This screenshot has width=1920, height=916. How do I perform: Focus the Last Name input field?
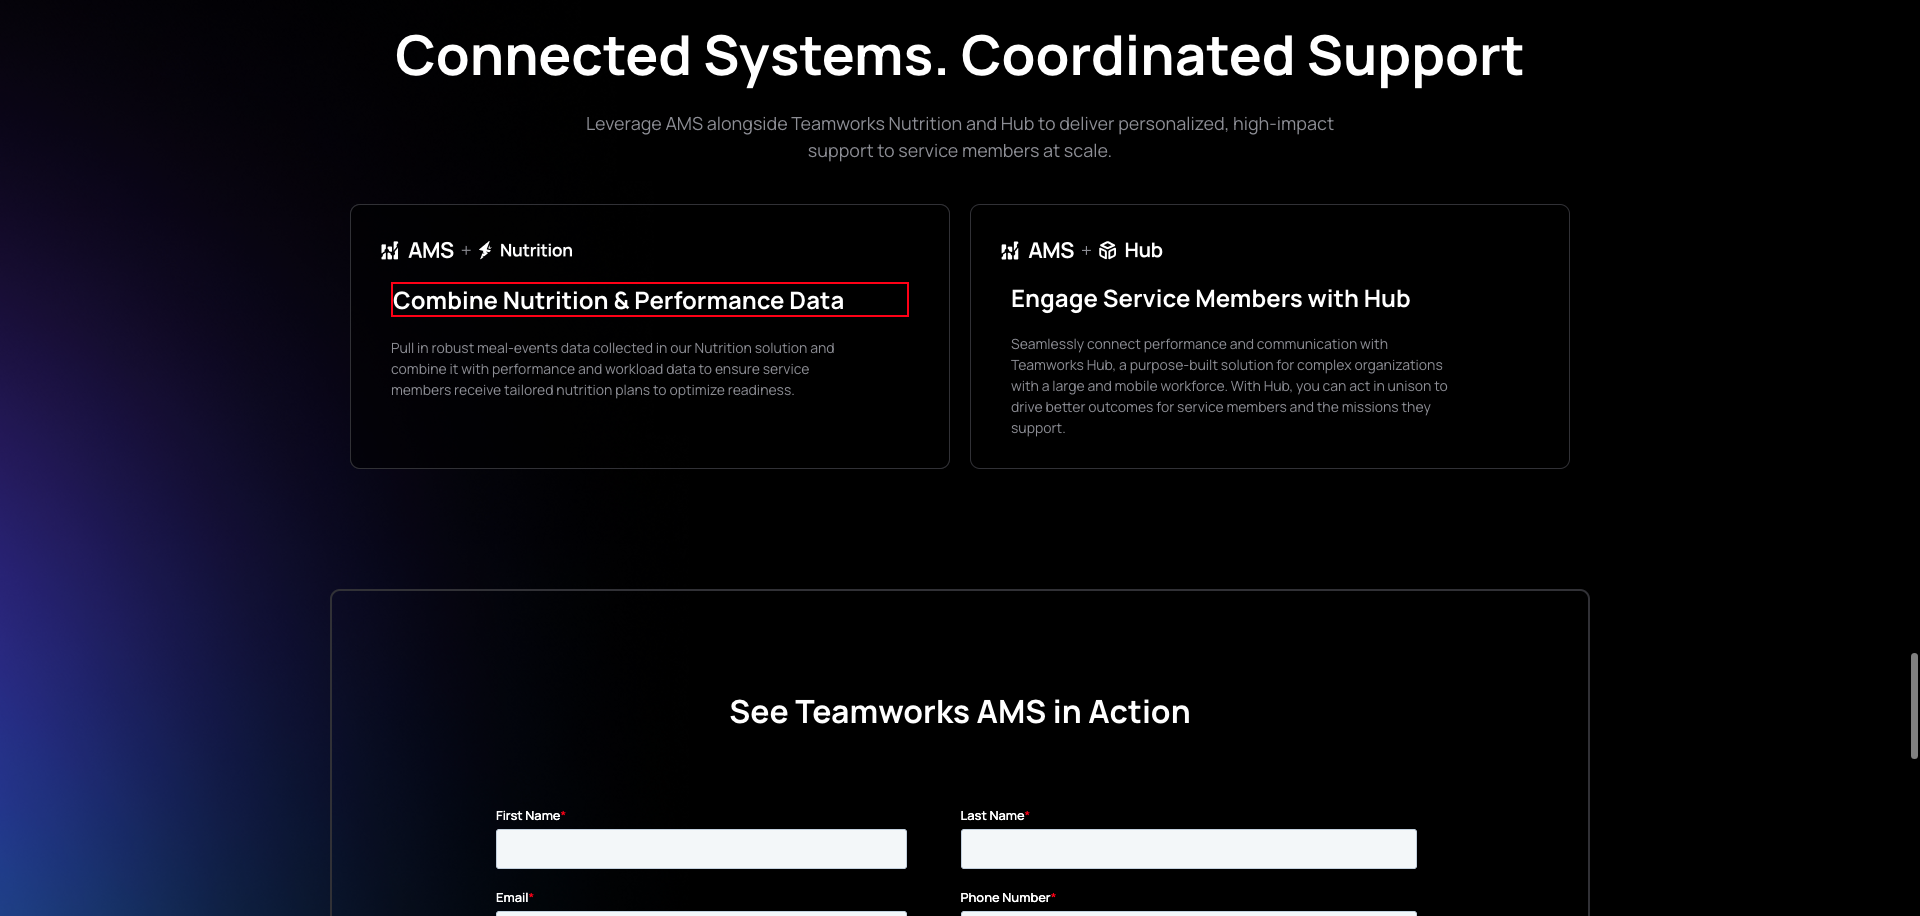tap(1188, 849)
